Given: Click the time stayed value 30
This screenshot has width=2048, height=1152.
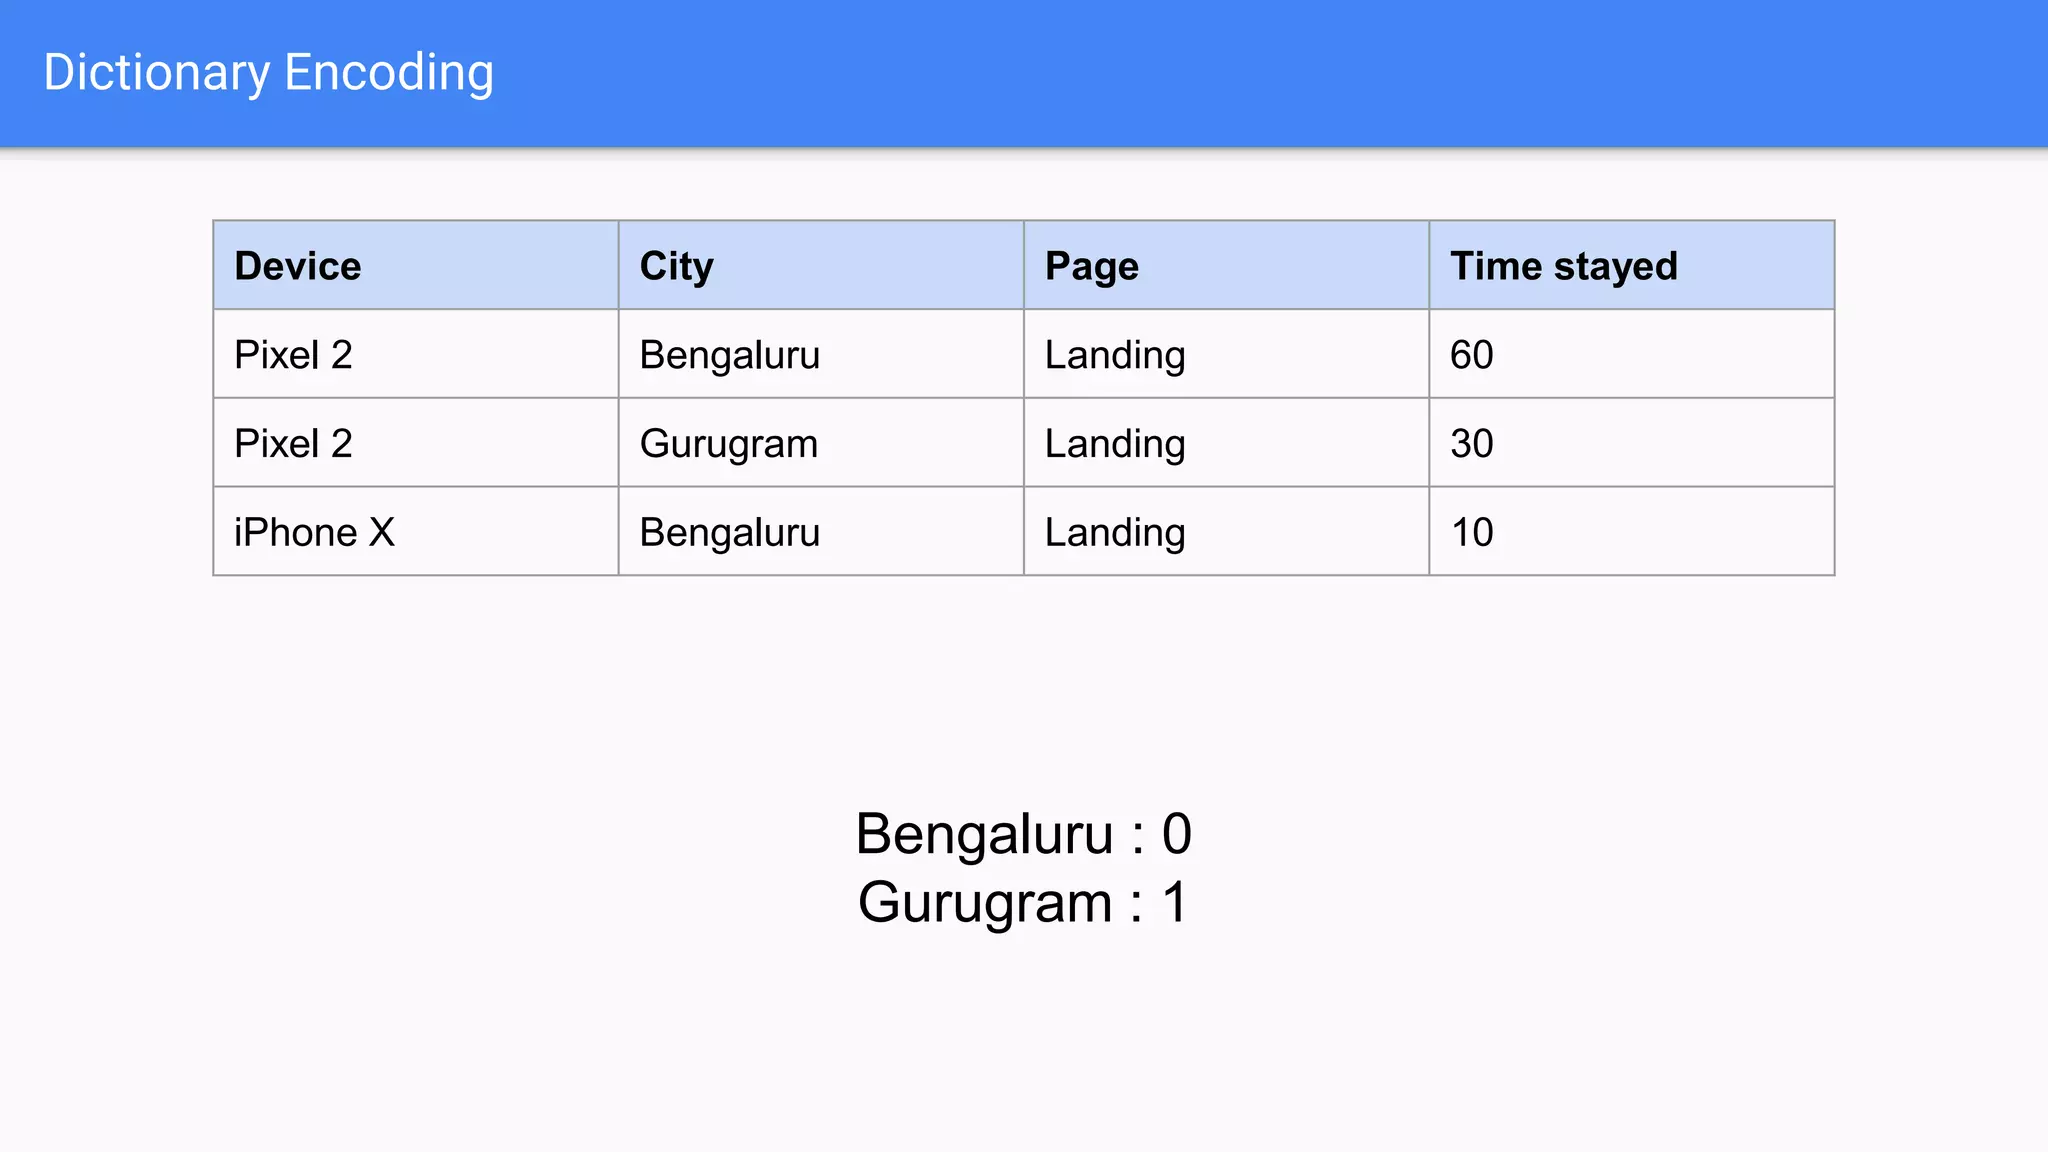Looking at the screenshot, I should pos(1471,444).
